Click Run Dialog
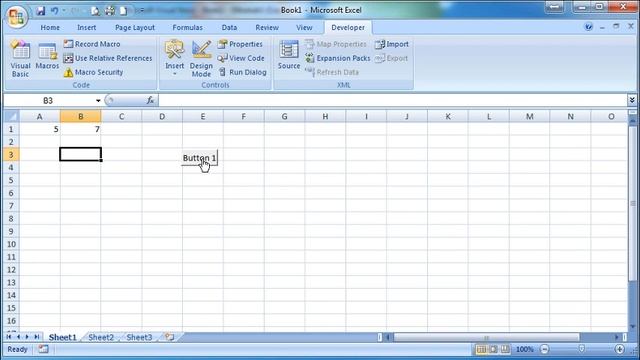640x360 pixels. tap(242, 72)
